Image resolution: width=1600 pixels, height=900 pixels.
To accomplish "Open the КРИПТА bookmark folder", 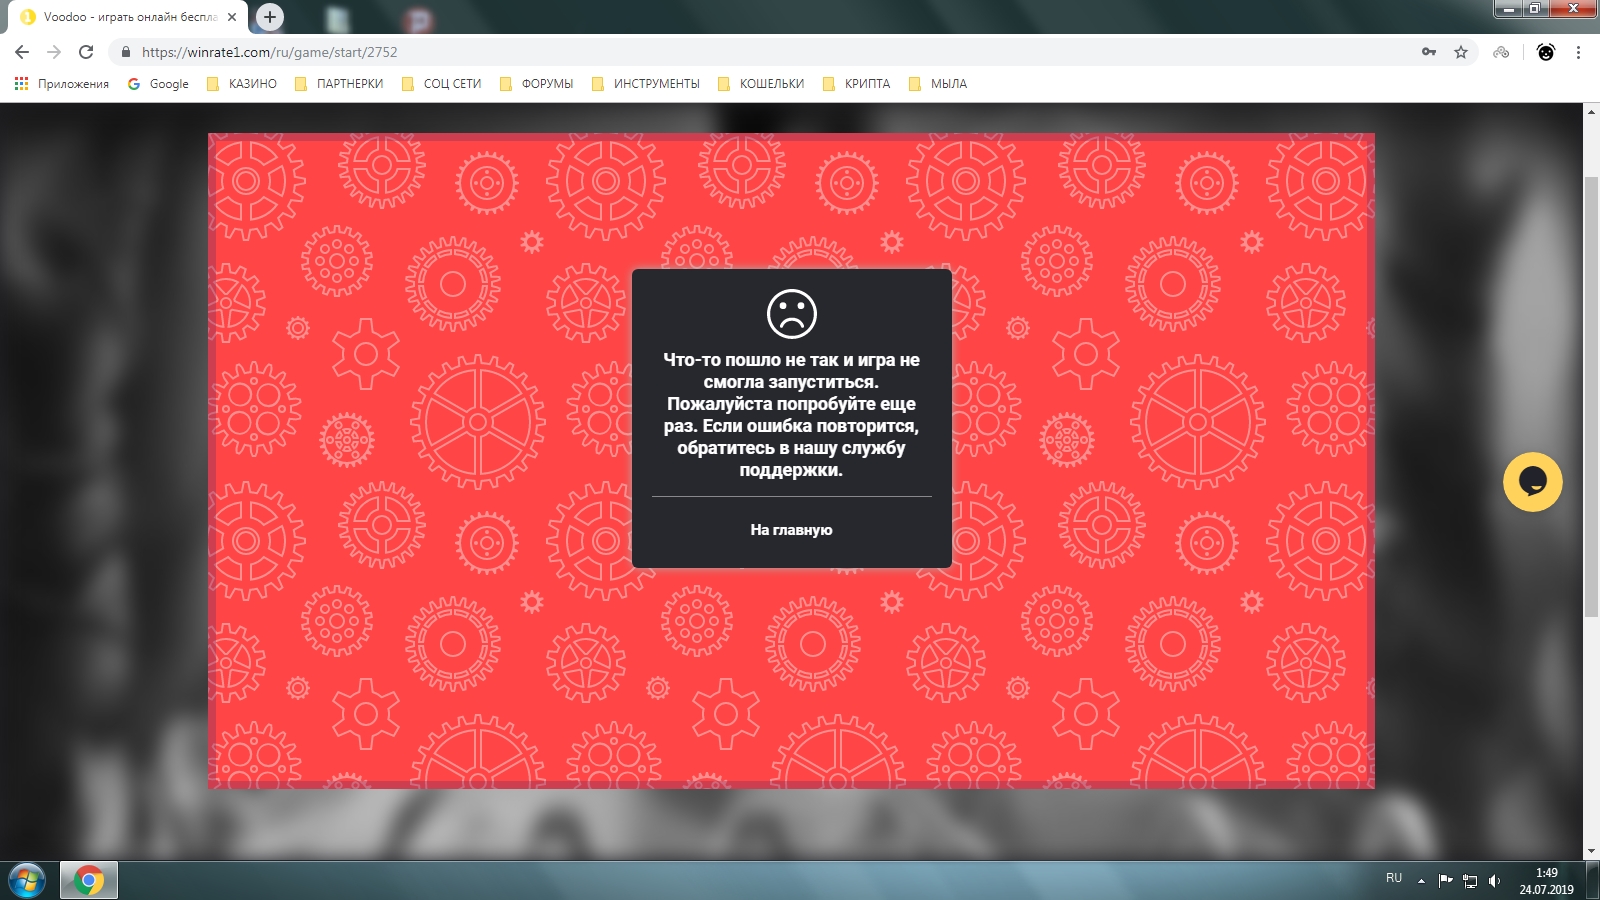I will click(857, 84).
